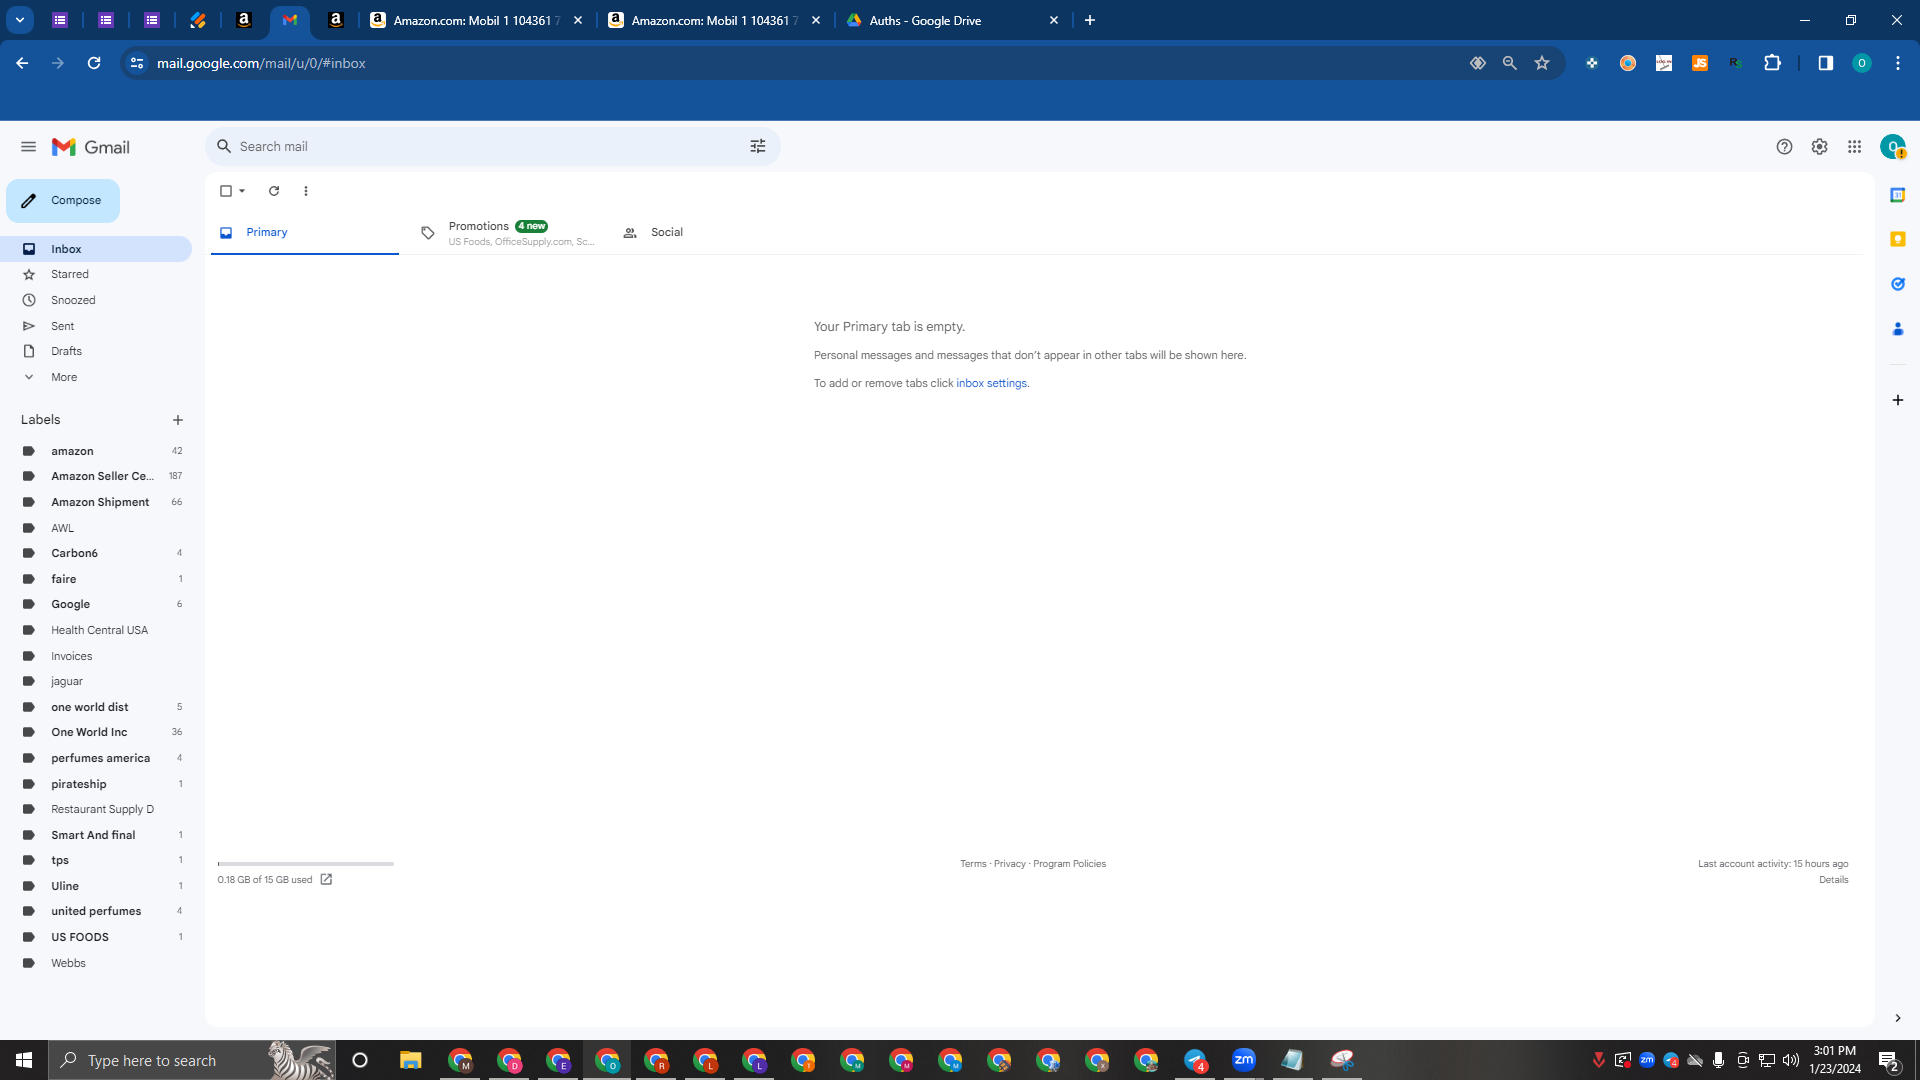This screenshot has width=1920, height=1080.
Task: Open the tab search dropdown arrow
Action: [x=19, y=20]
